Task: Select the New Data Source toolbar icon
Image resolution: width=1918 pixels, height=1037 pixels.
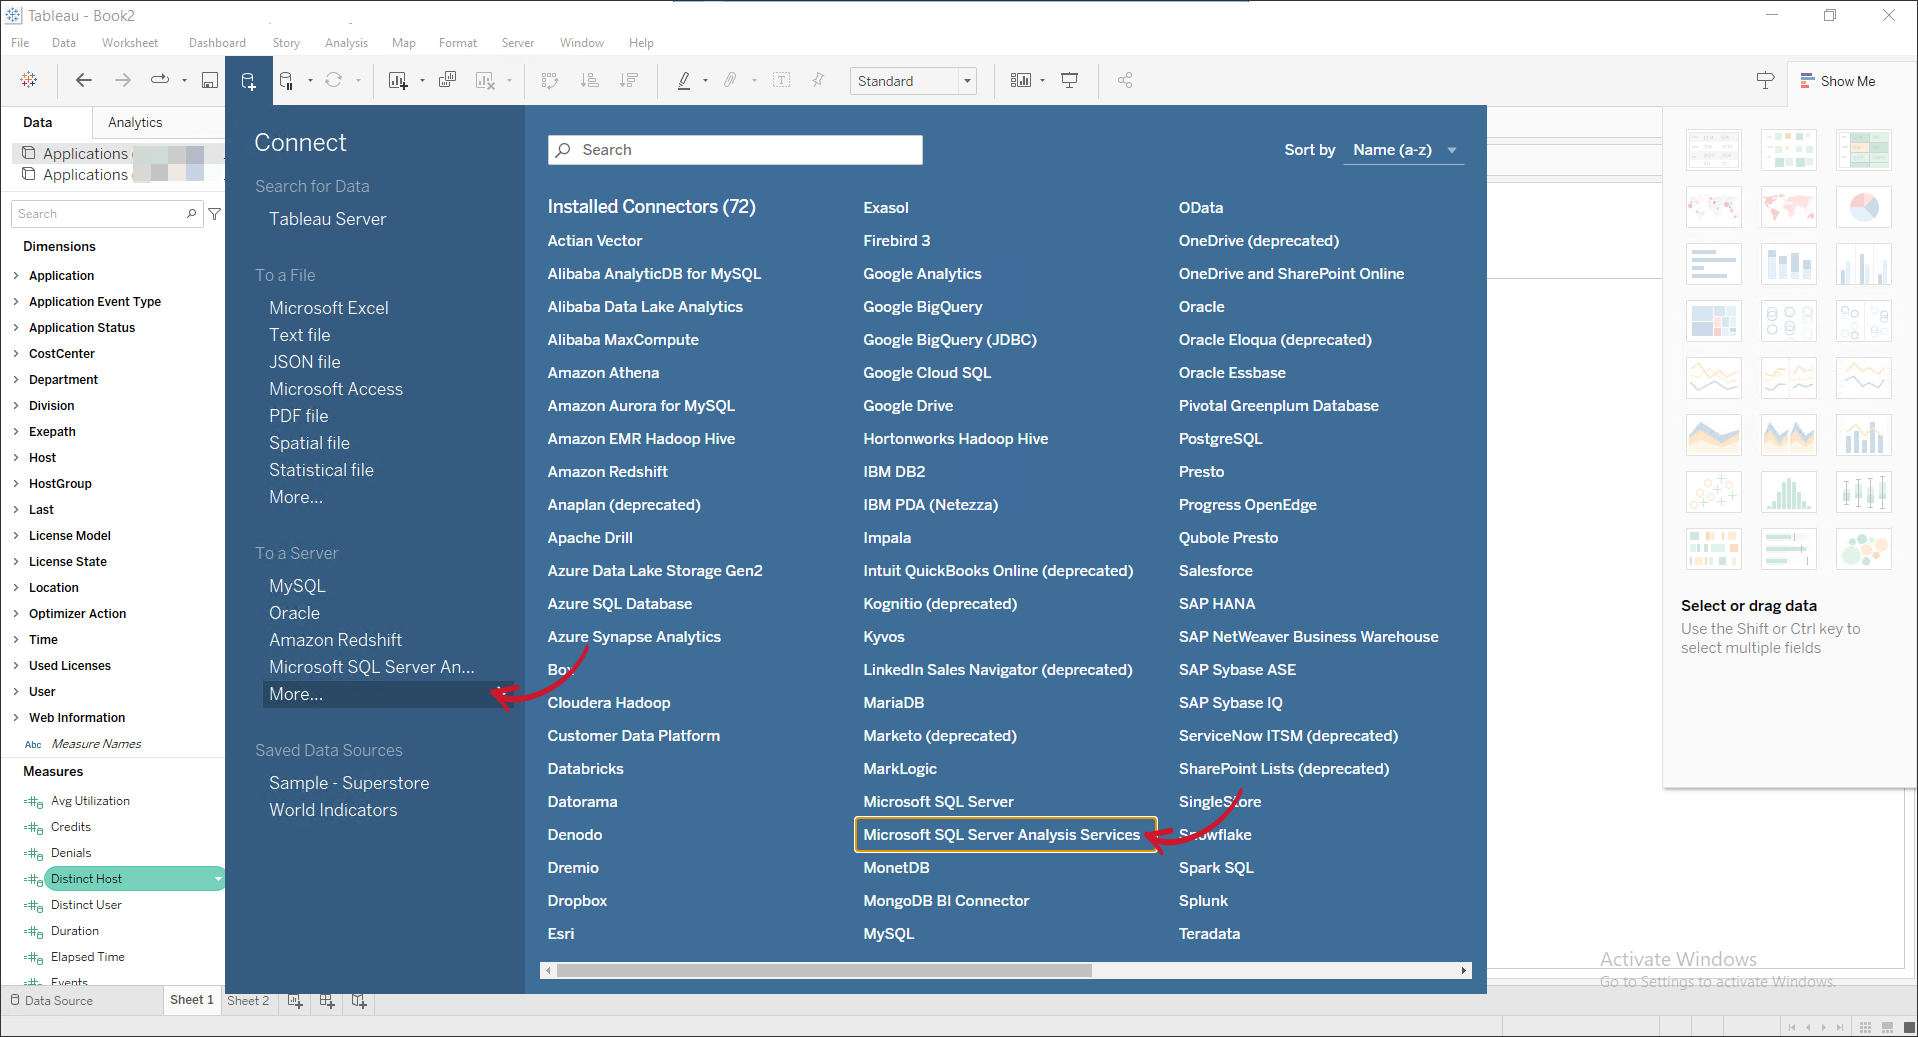Action: [x=248, y=80]
